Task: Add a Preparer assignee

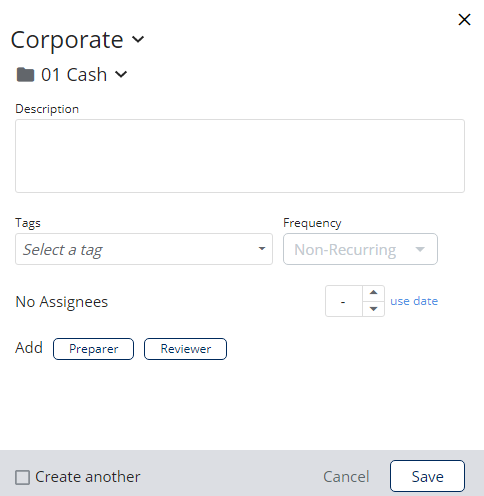Action: click(x=93, y=349)
